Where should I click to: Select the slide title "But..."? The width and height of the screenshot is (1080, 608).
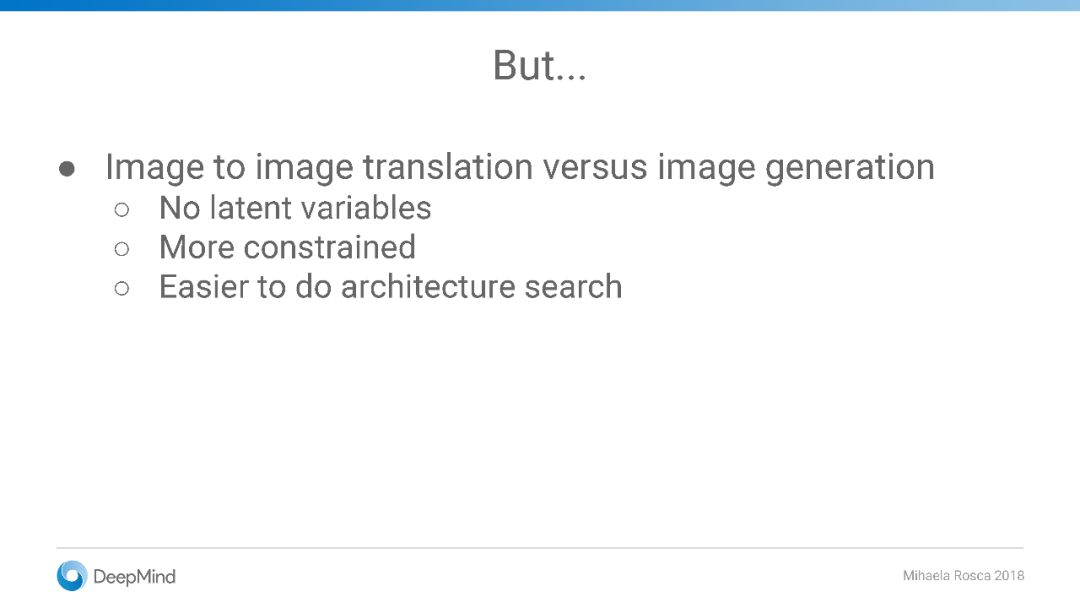[x=539, y=66]
